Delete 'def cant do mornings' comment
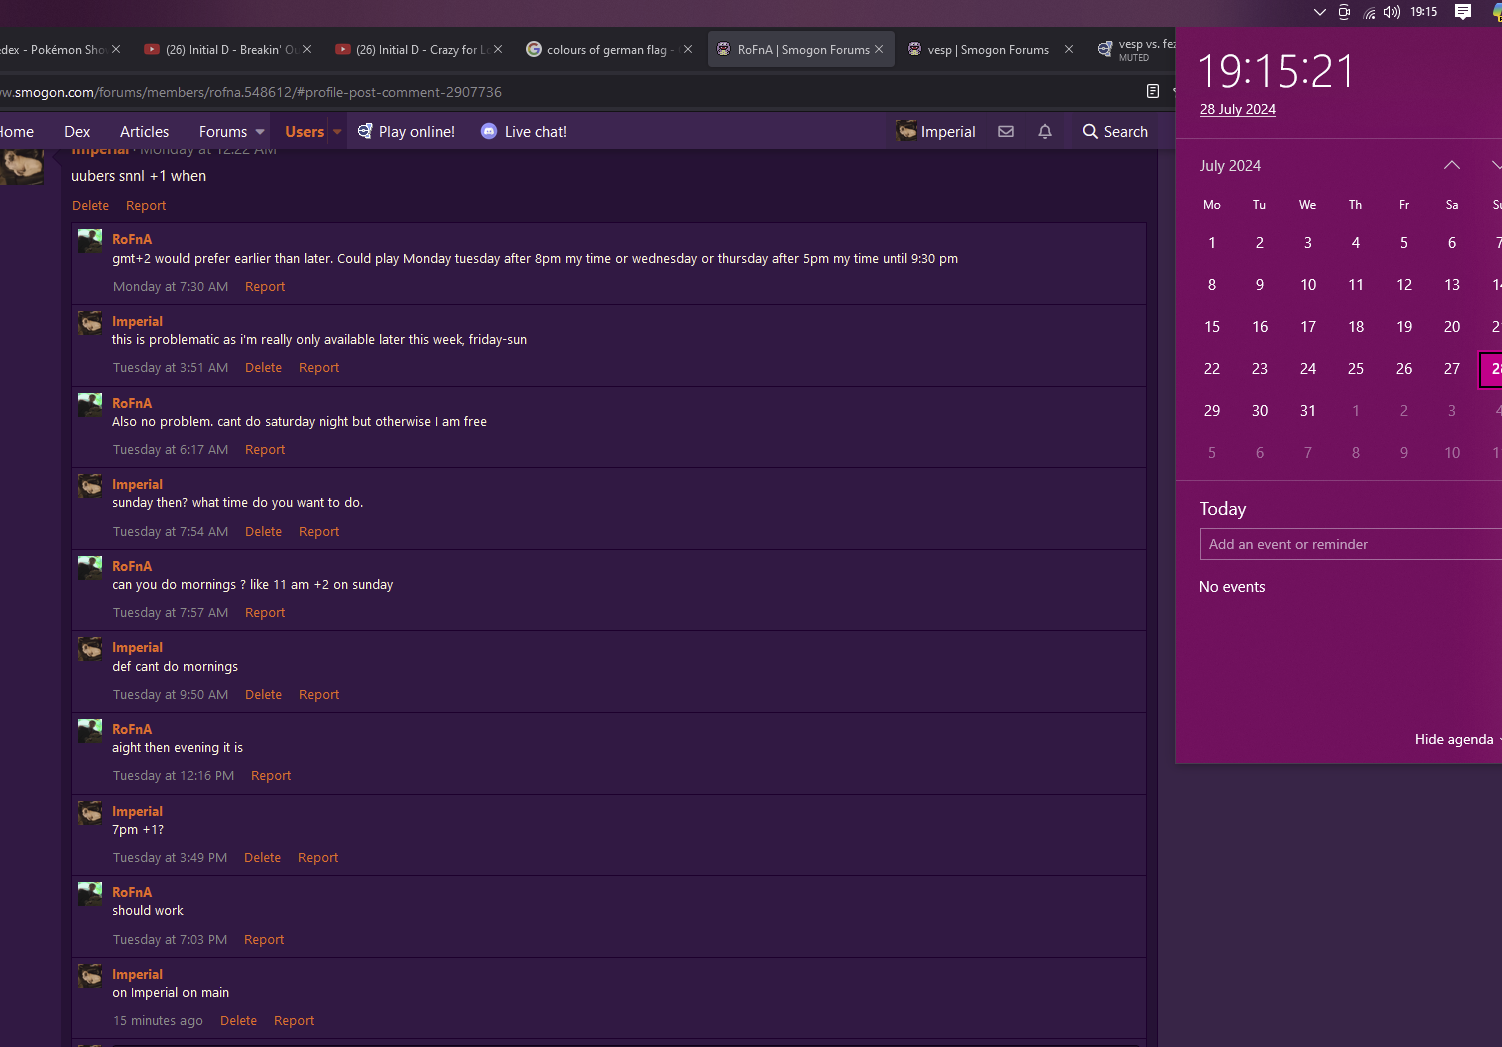 pyautogui.click(x=263, y=694)
